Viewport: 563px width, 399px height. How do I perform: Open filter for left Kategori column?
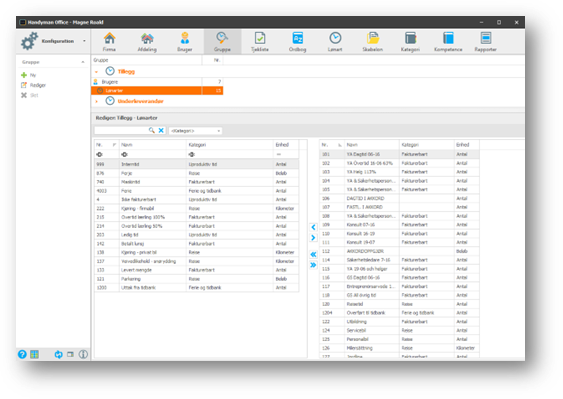coord(192,154)
